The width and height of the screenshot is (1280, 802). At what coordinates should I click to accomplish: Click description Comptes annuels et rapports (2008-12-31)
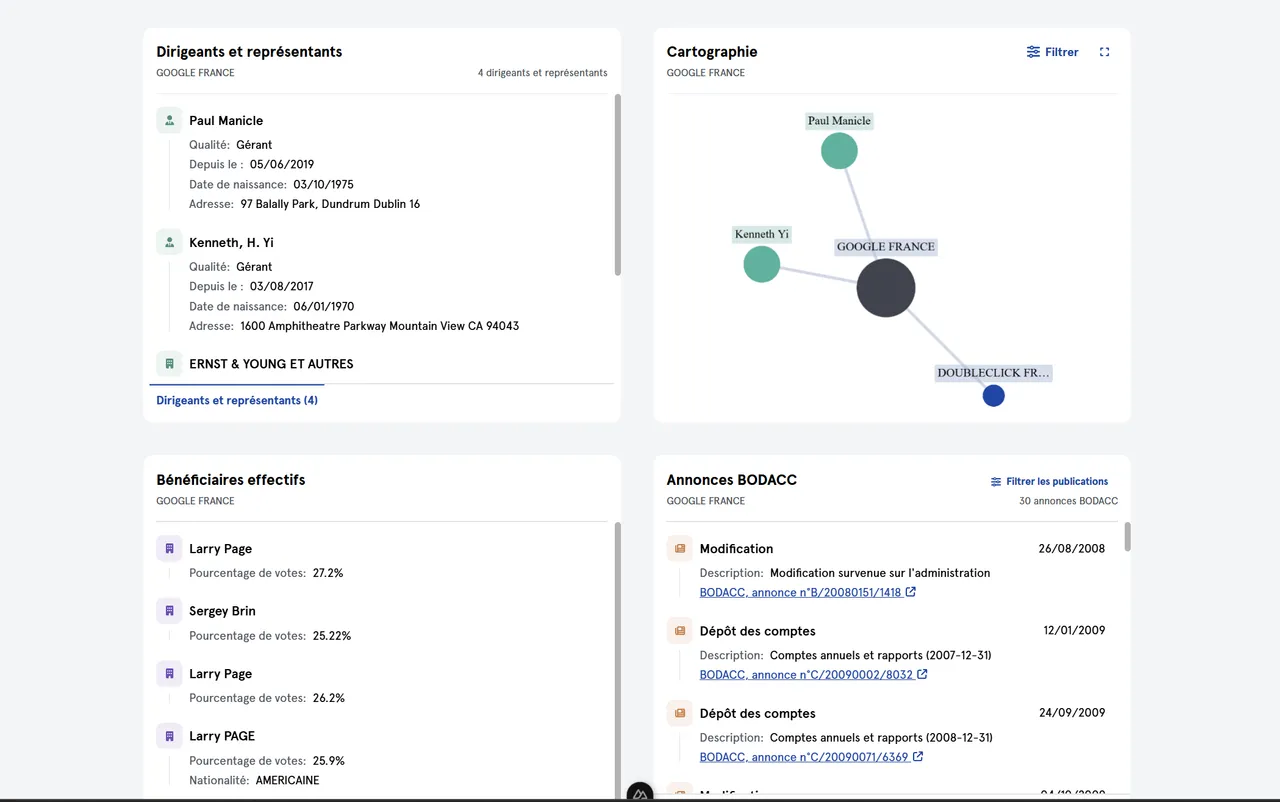click(881, 738)
